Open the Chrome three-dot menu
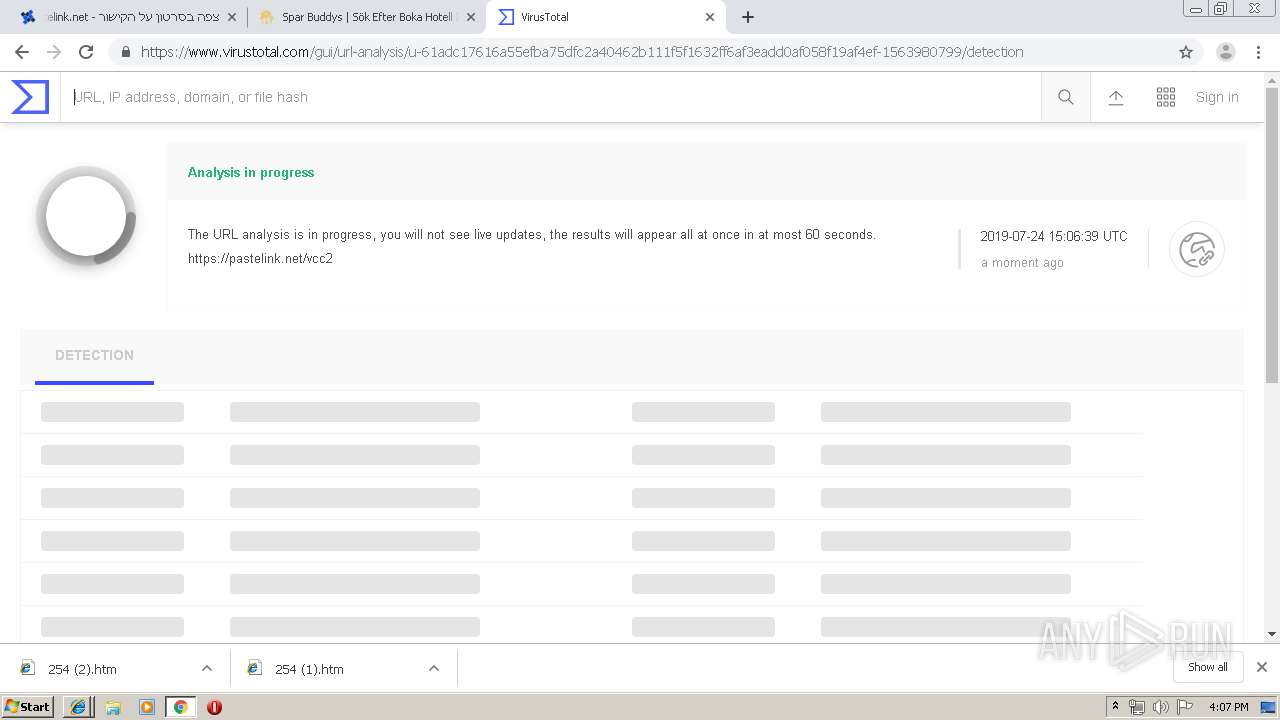The width and height of the screenshot is (1280, 720). [x=1258, y=52]
